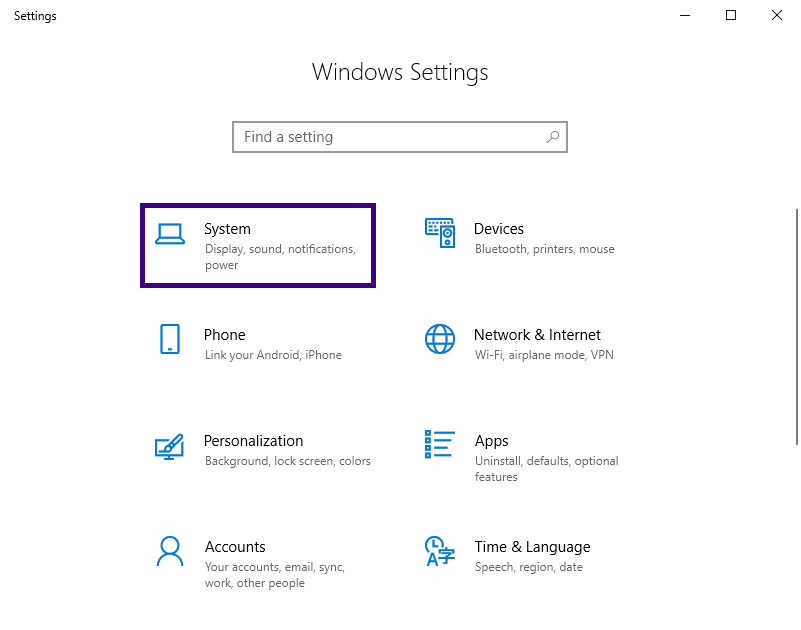This screenshot has width=801, height=630.
Task: Click the Phone icon
Action: tap(170, 339)
